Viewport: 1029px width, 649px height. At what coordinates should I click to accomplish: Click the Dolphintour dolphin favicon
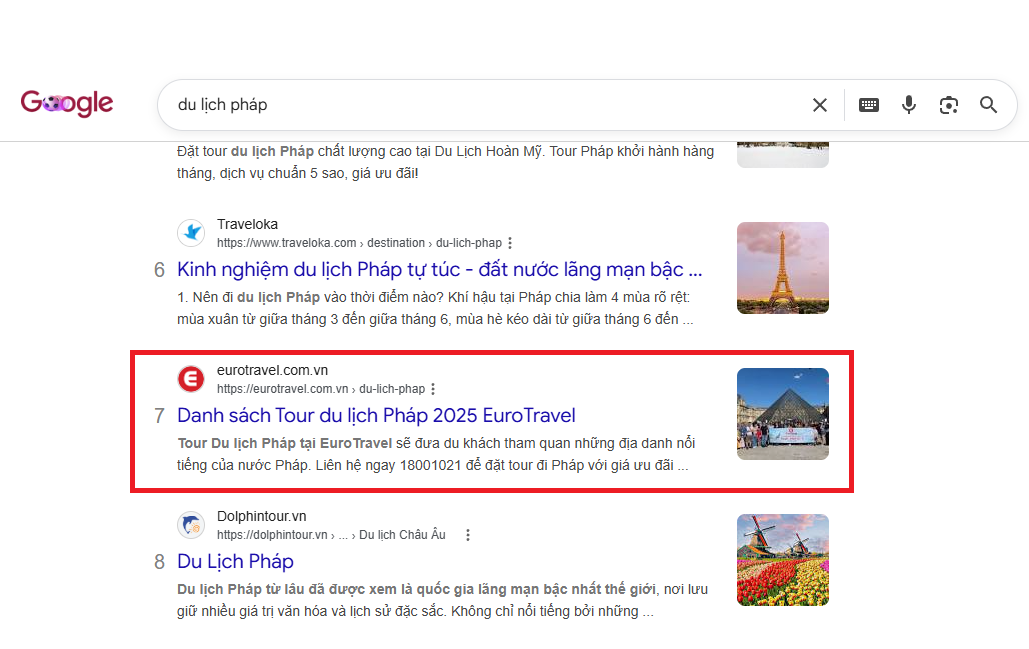[191, 525]
